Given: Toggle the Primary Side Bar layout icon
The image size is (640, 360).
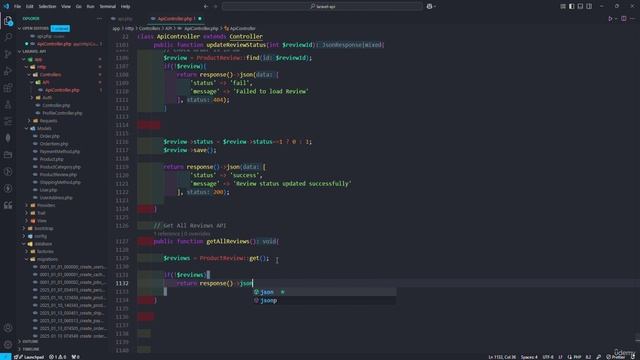Looking at the screenshot, I should (x=571, y=7).
